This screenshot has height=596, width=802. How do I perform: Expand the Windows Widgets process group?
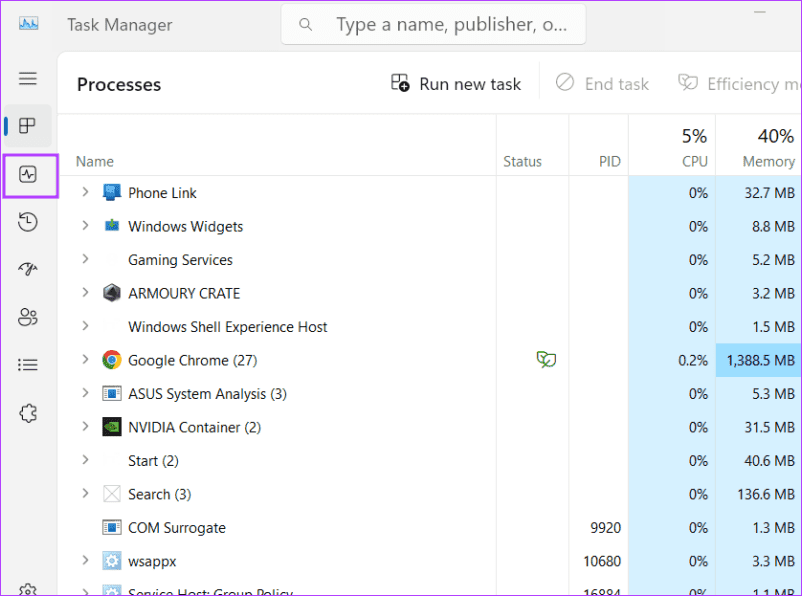click(85, 226)
